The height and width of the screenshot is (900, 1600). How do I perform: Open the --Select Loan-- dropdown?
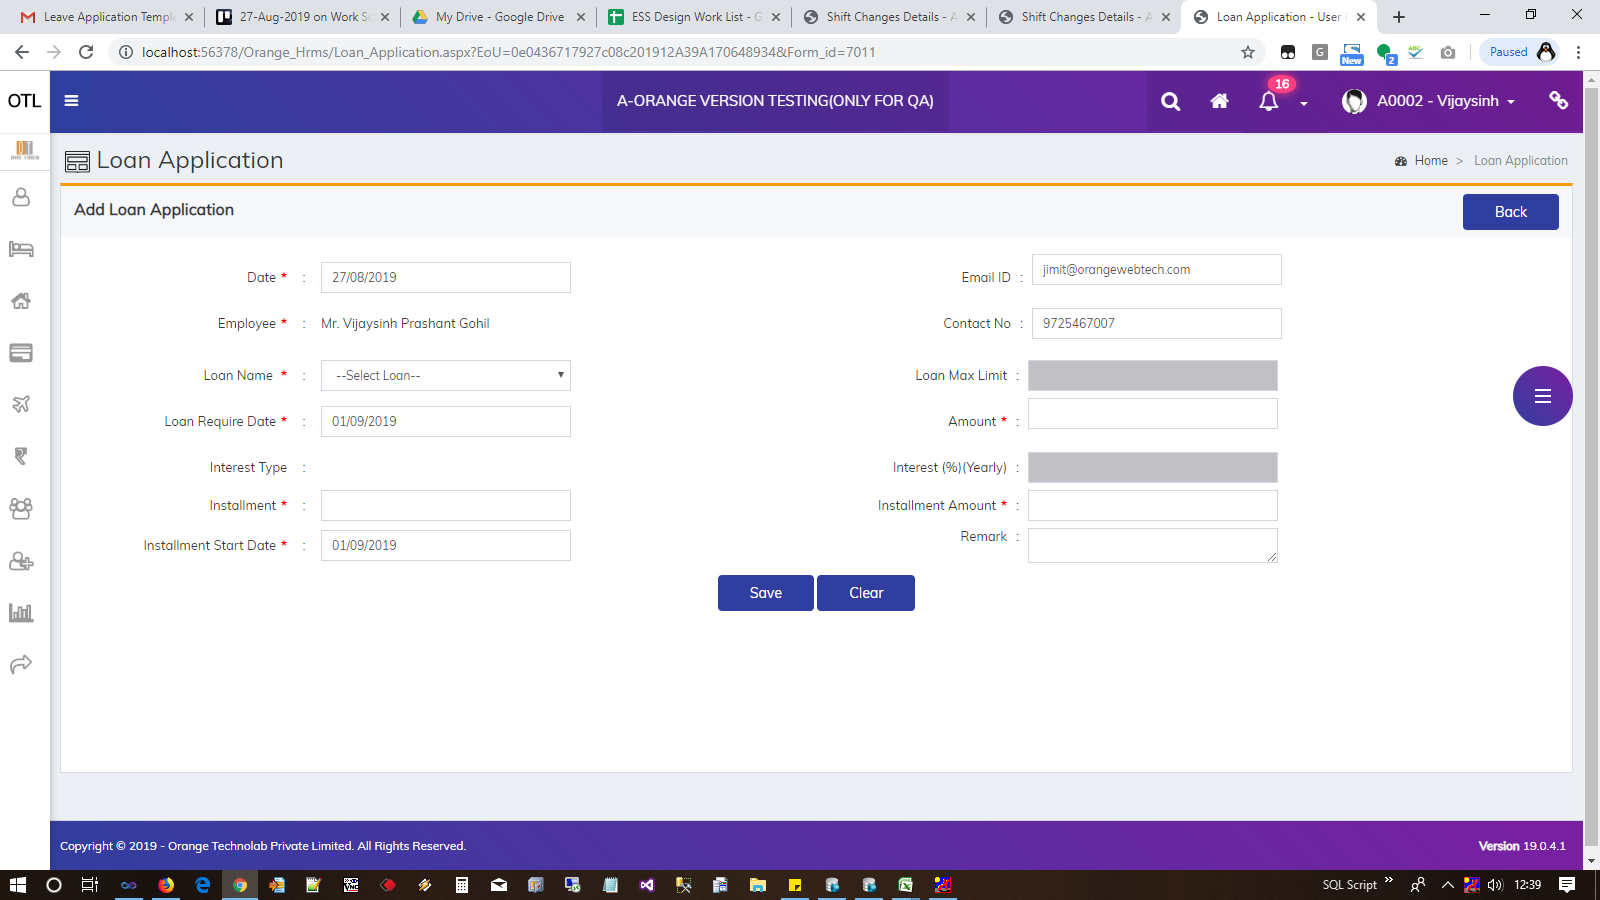(x=445, y=375)
